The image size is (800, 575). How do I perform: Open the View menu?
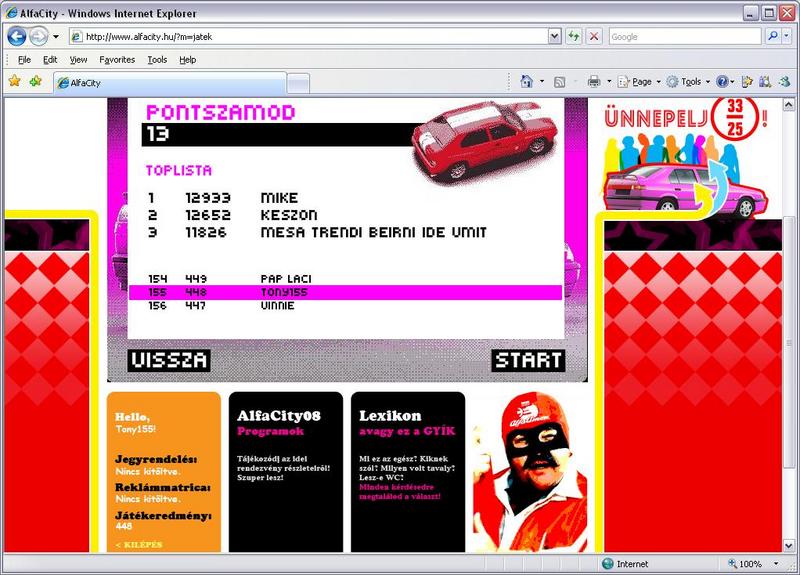pos(78,60)
